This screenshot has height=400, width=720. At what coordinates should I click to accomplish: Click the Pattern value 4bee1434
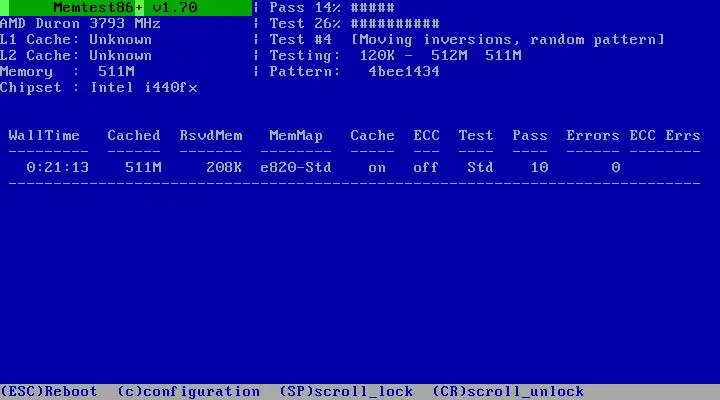[x=404, y=72]
